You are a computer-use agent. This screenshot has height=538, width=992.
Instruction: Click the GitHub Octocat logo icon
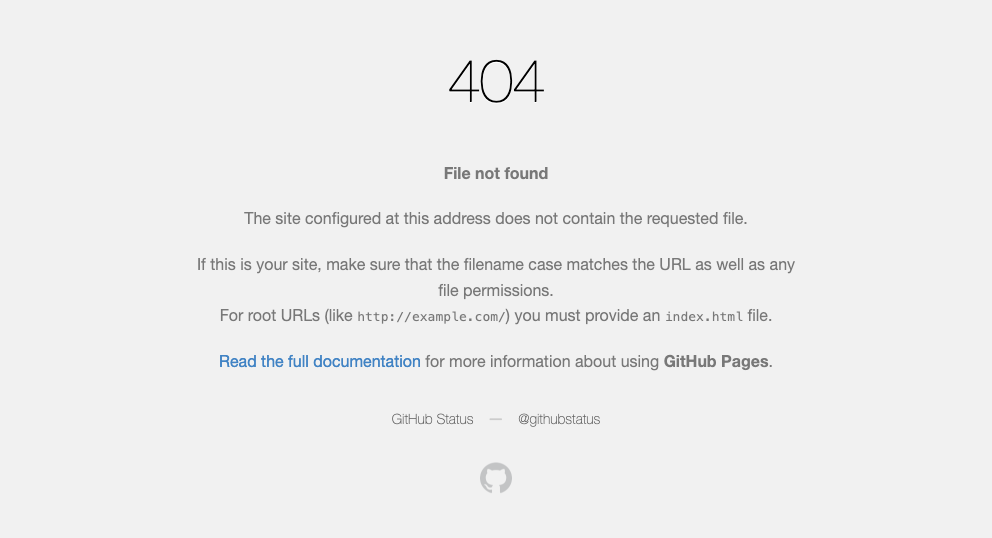click(x=496, y=478)
